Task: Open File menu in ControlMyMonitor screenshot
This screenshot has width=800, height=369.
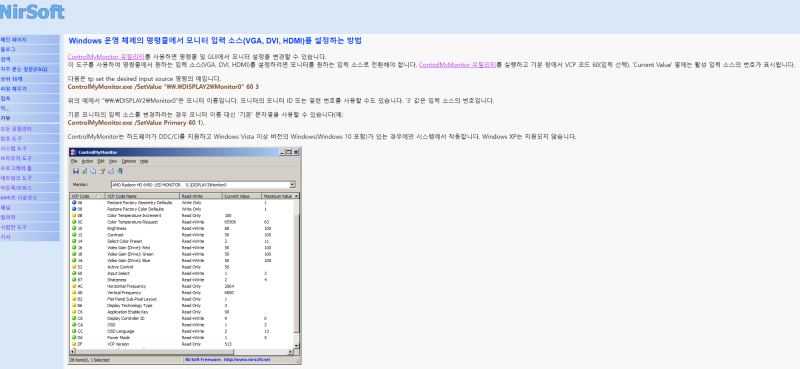Action: tap(74, 161)
